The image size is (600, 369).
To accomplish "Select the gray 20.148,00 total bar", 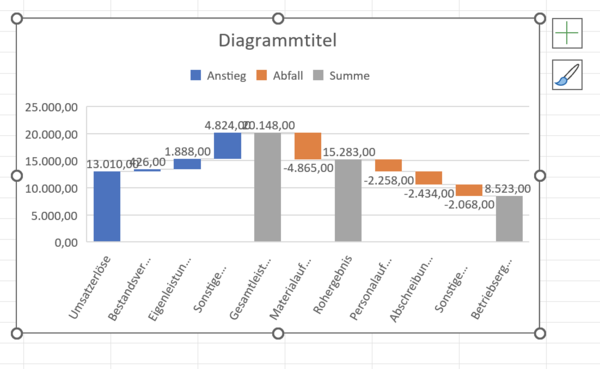I will pos(267,187).
